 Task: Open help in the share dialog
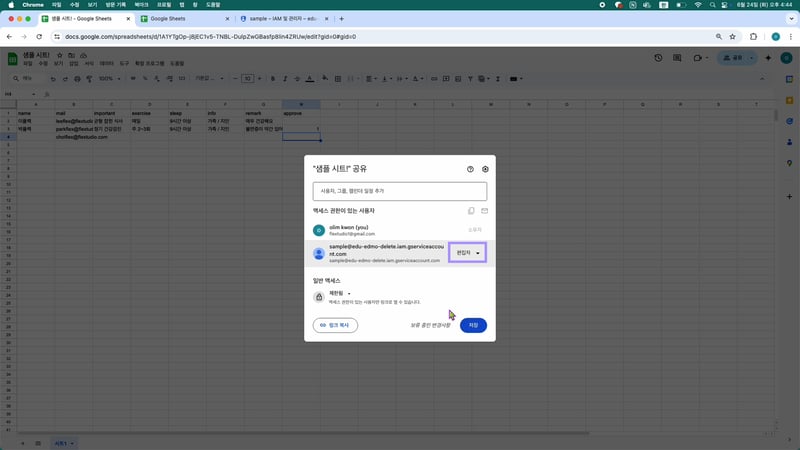click(x=470, y=169)
